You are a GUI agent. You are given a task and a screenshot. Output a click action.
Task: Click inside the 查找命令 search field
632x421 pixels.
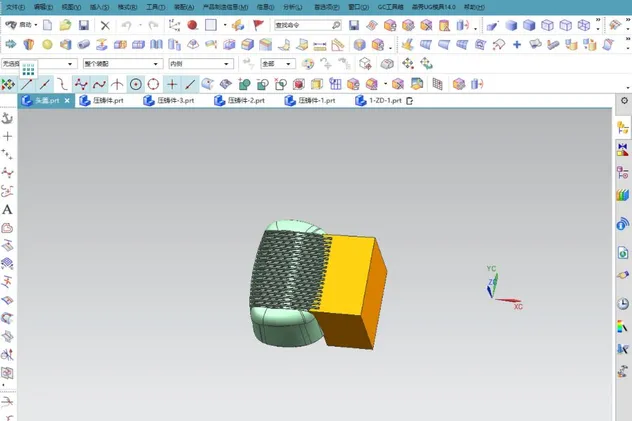pyautogui.click(x=300, y=25)
